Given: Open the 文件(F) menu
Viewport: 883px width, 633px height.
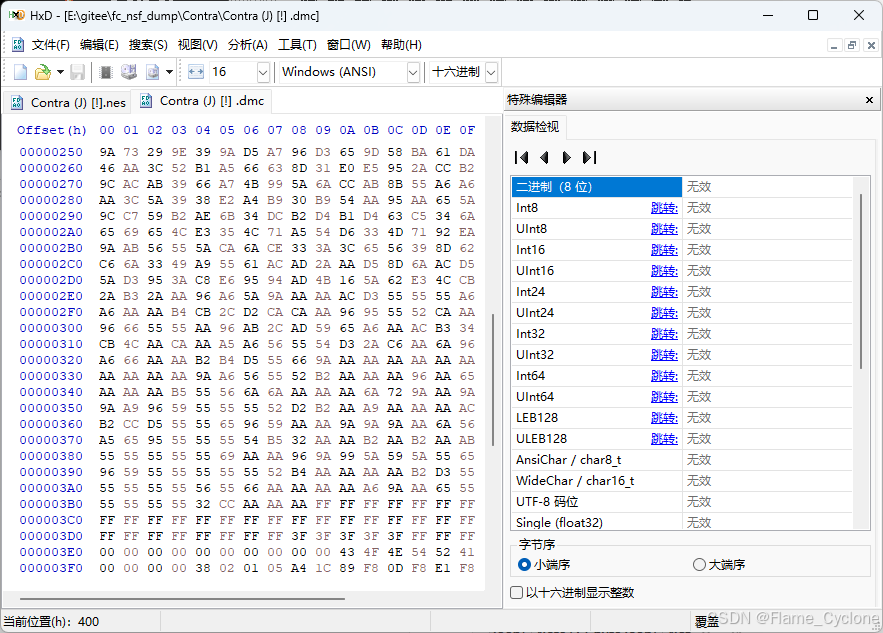Looking at the screenshot, I should click(x=51, y=44).
